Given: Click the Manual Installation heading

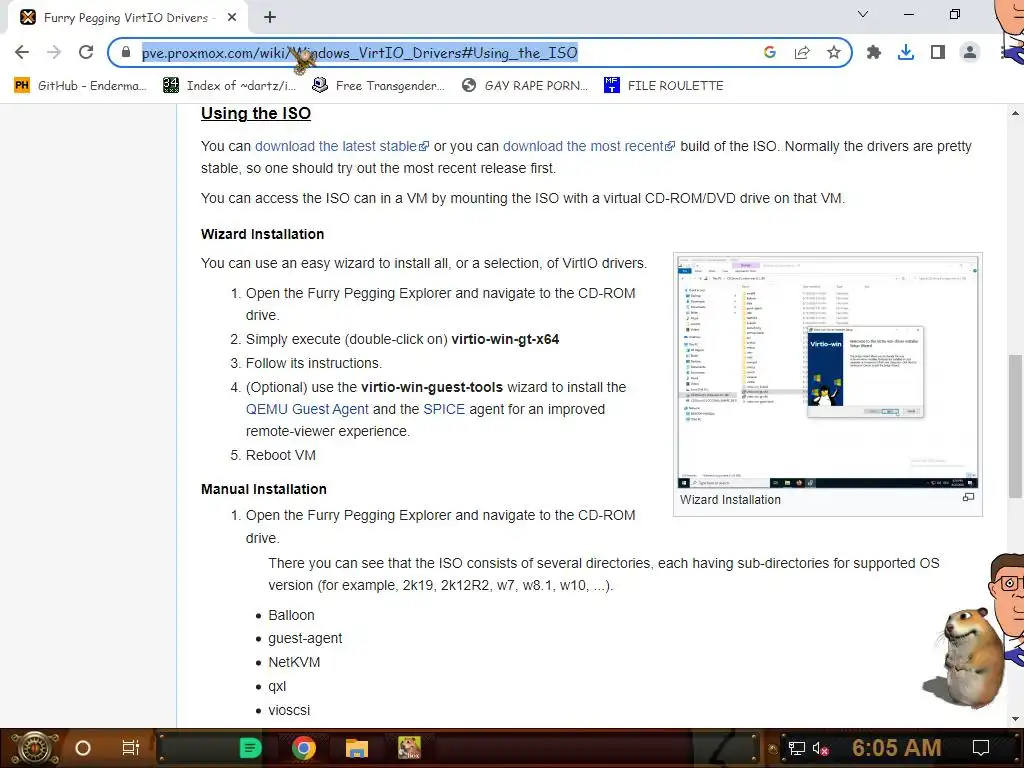Looking at the screenshot, I should pos(264,489).
